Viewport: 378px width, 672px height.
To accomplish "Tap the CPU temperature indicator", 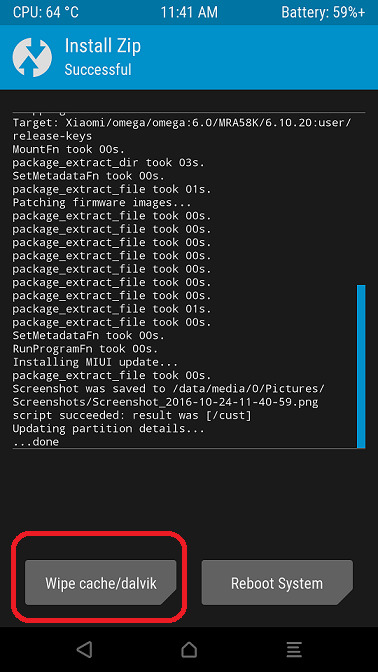I will [x=46, y=12].
